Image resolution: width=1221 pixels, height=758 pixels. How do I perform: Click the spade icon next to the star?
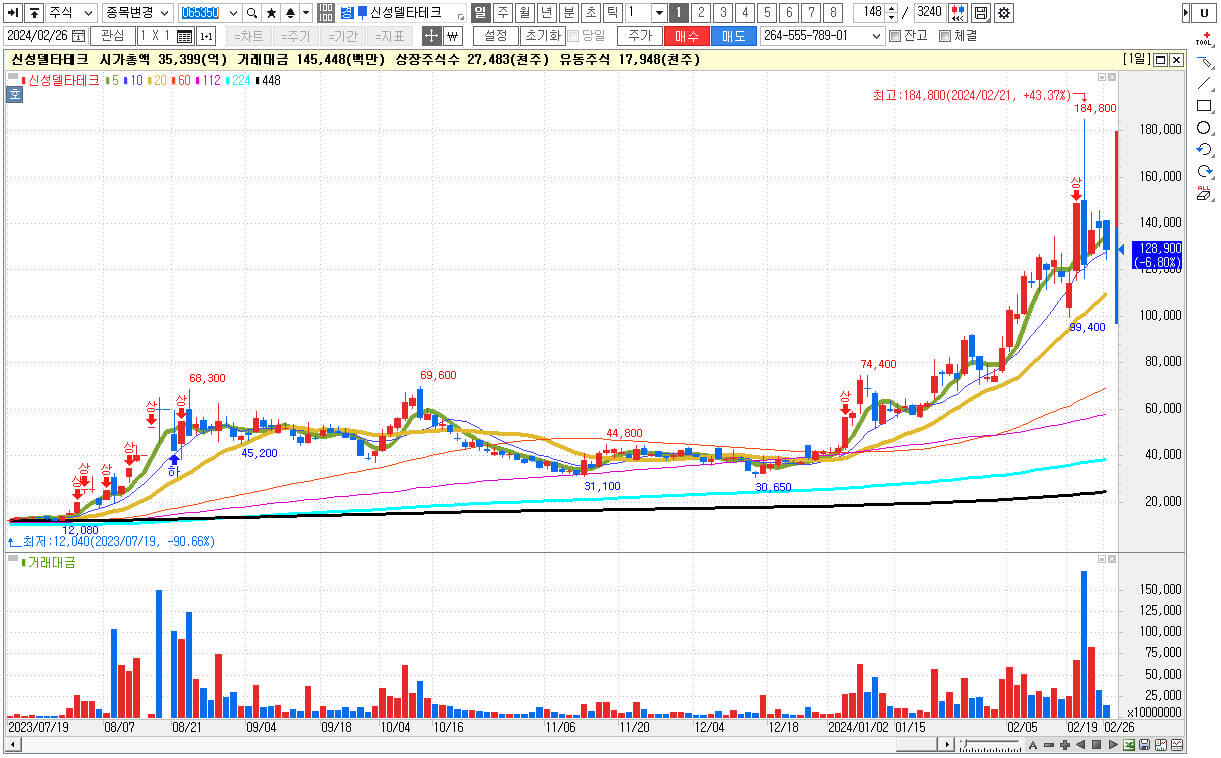[x=290, y=13]
